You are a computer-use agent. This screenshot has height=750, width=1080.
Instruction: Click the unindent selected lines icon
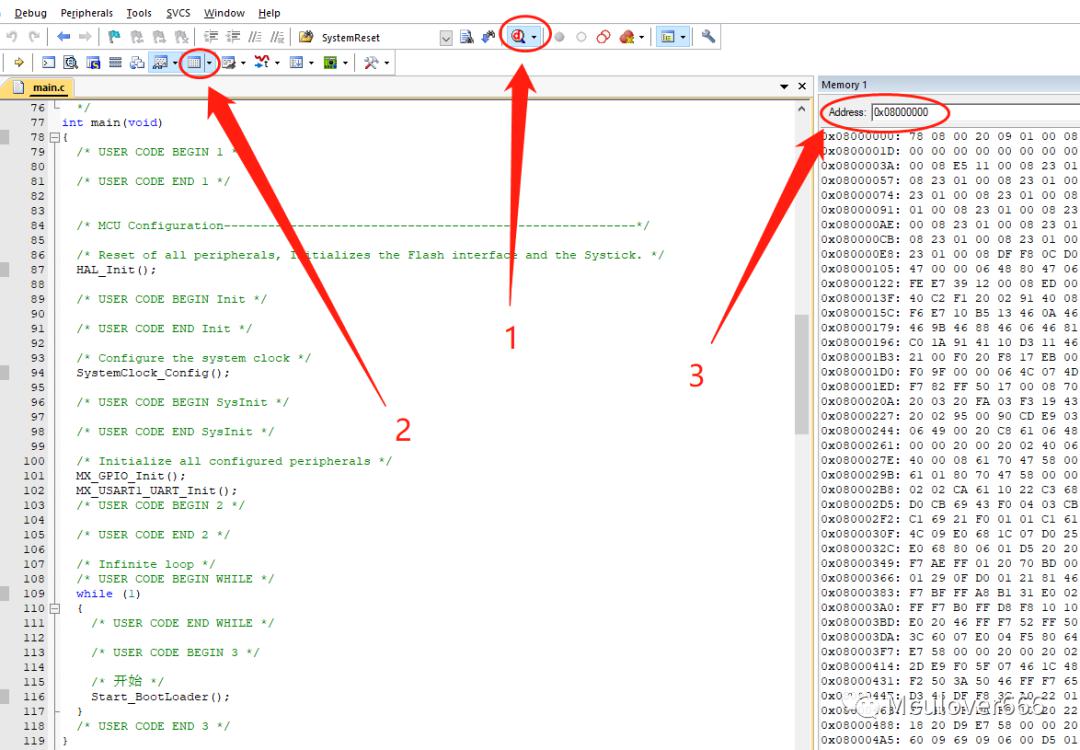233,37
